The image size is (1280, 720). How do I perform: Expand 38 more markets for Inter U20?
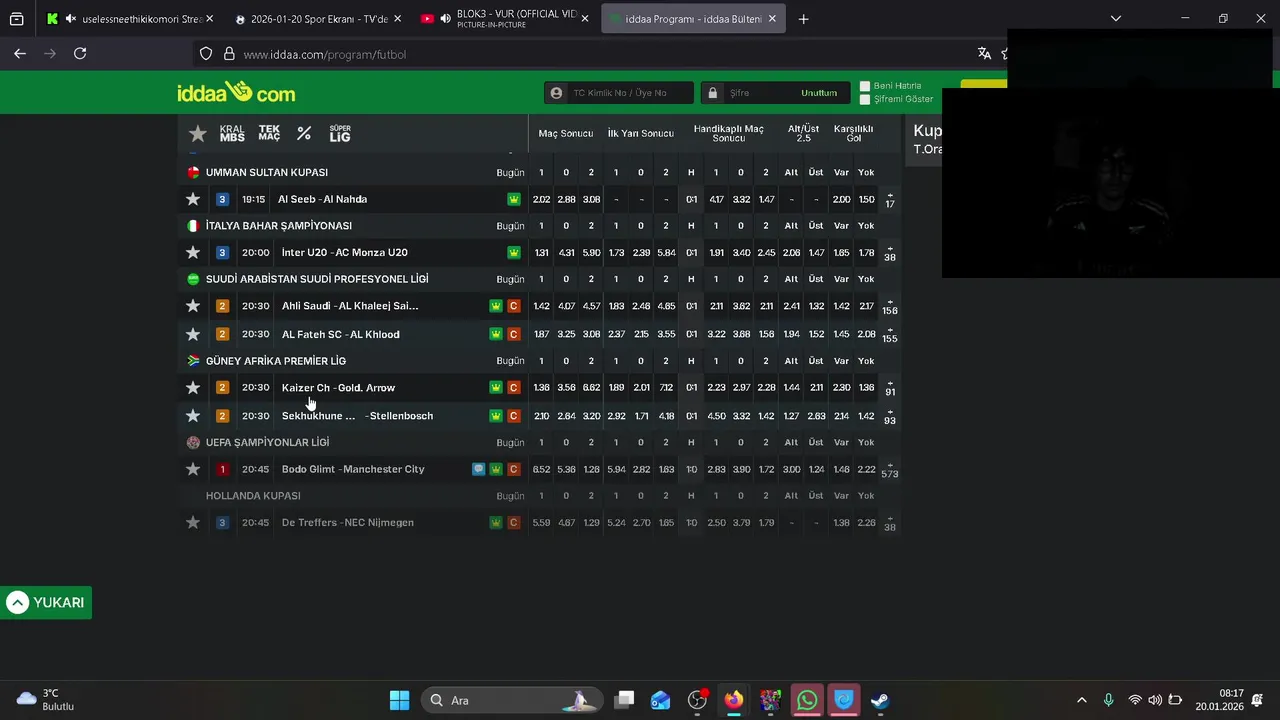coord(890,253)
